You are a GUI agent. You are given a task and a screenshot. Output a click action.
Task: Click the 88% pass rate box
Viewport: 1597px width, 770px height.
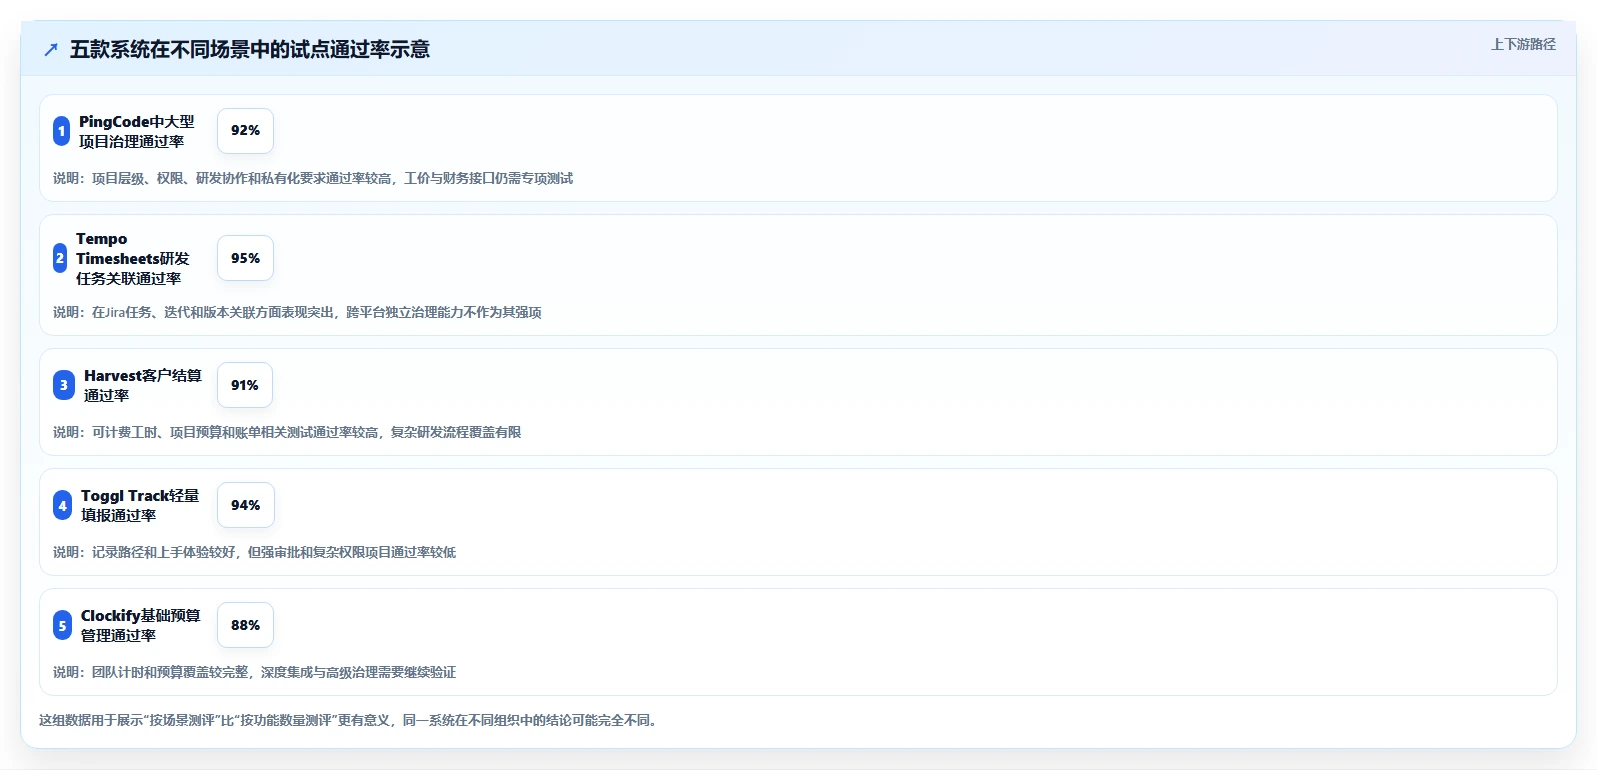point(245,625)
